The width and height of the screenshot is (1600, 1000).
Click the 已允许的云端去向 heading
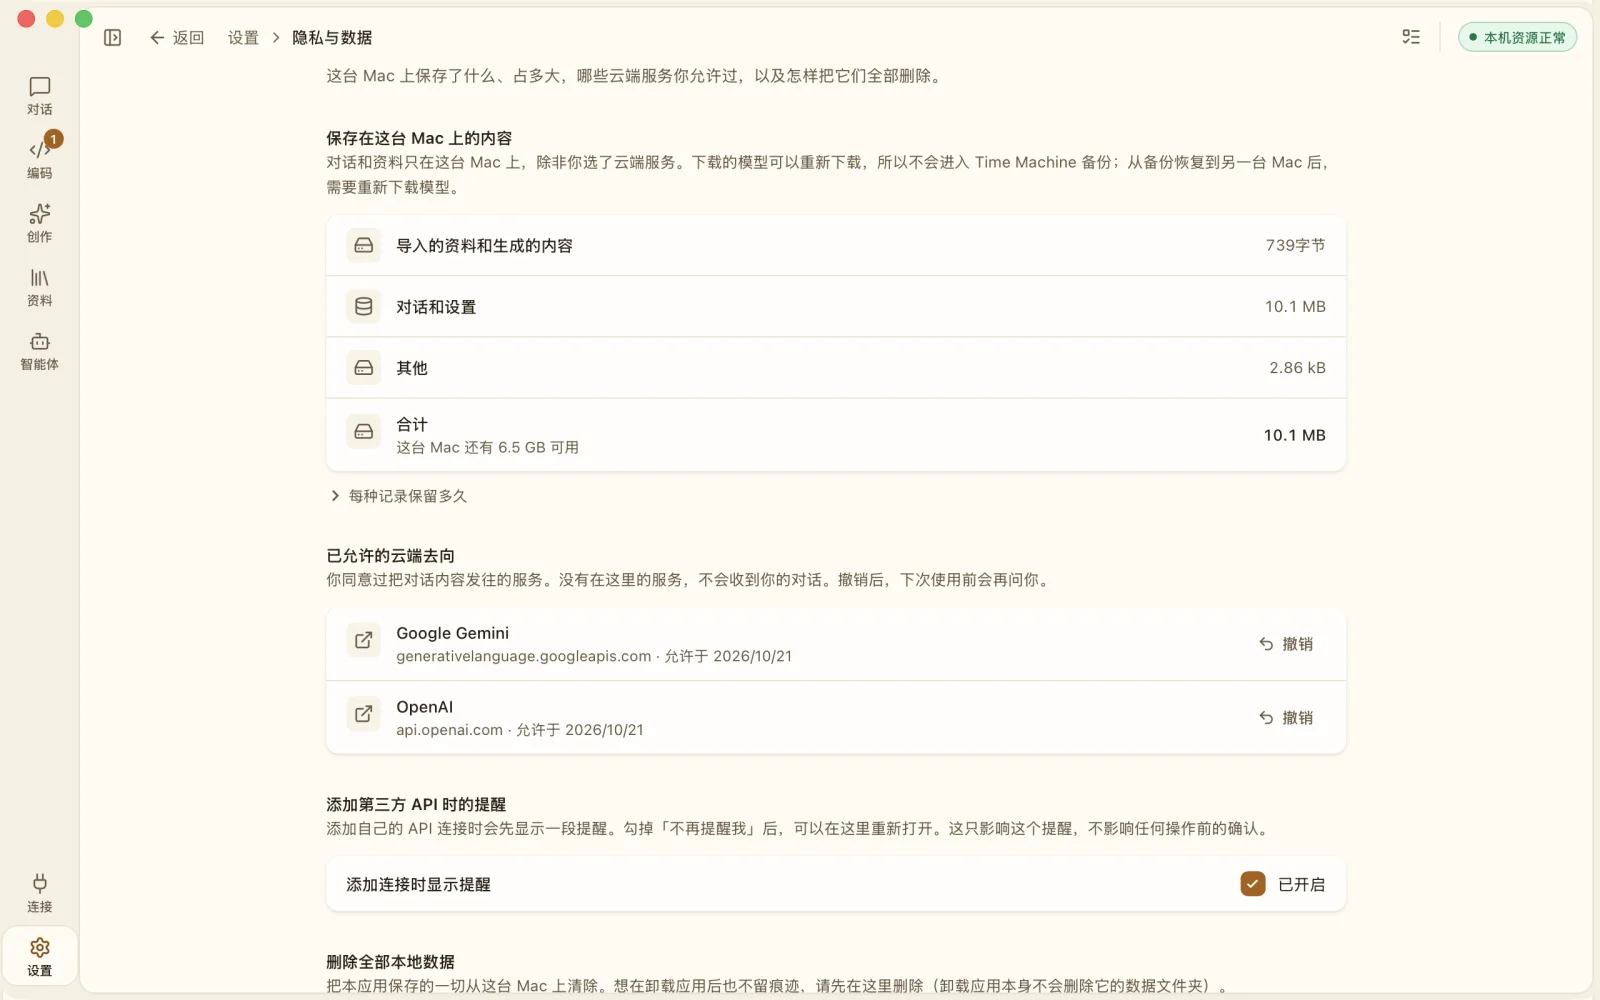(x=390, y=556)
